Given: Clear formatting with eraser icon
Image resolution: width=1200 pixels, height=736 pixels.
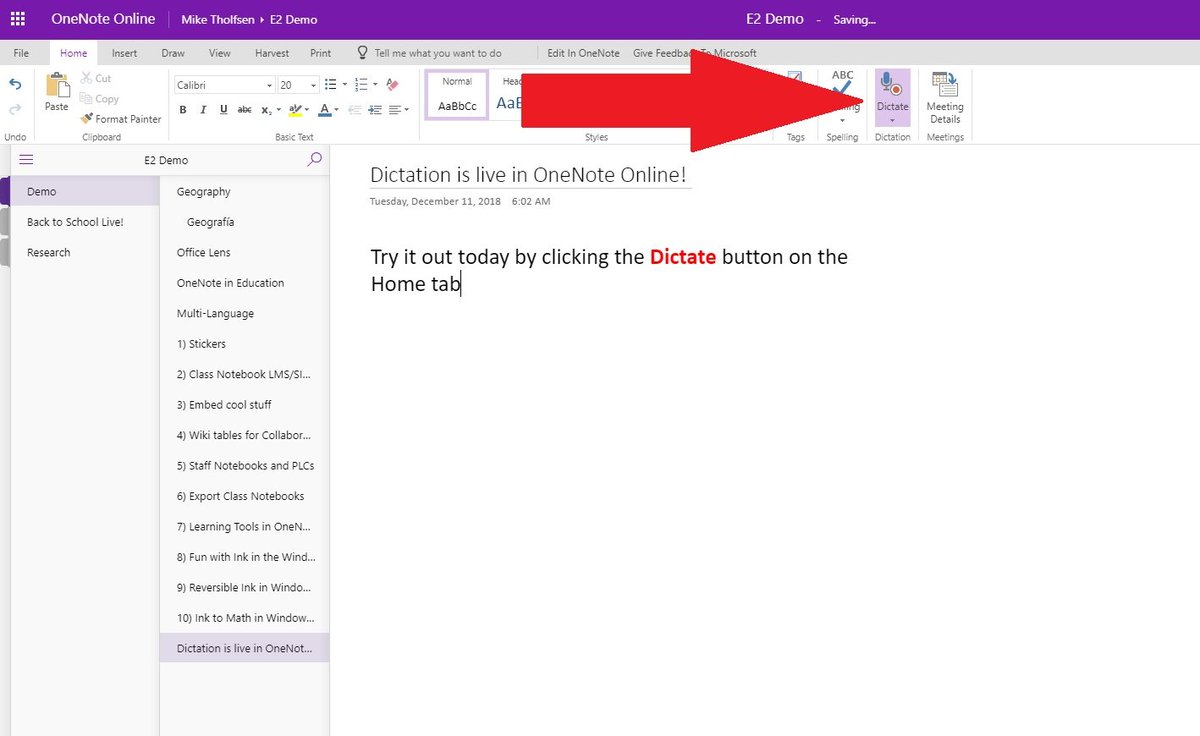Looking at the screenshot, I should coord(392,85).
